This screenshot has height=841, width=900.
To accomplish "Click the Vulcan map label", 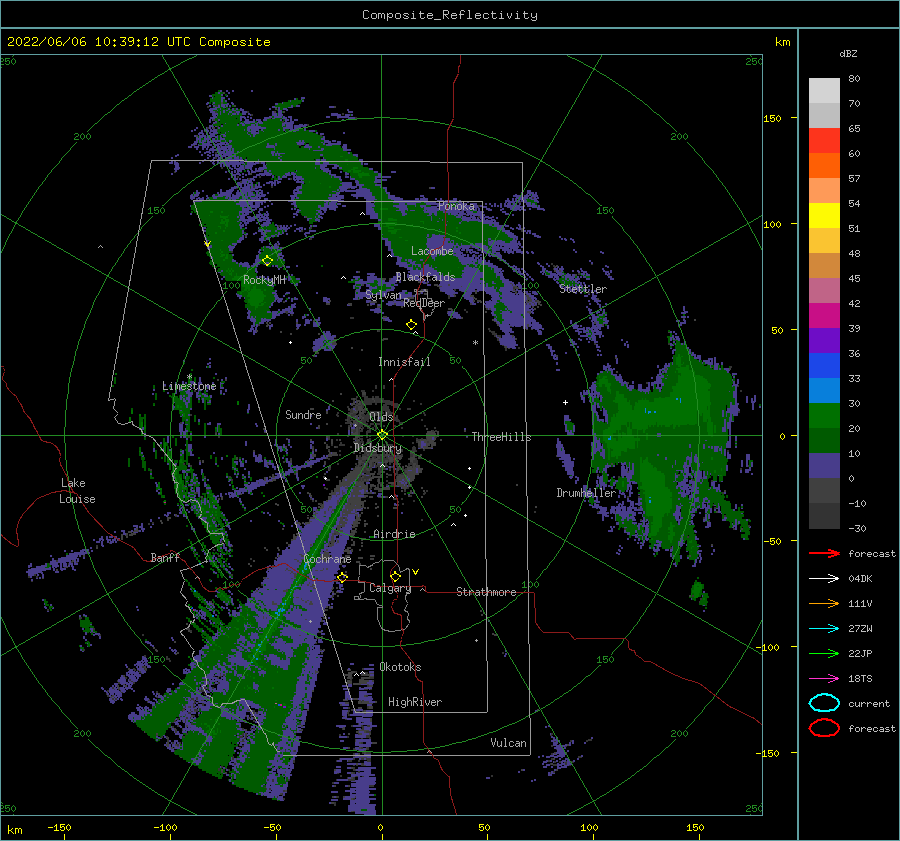I will click(x=508, y=743).
